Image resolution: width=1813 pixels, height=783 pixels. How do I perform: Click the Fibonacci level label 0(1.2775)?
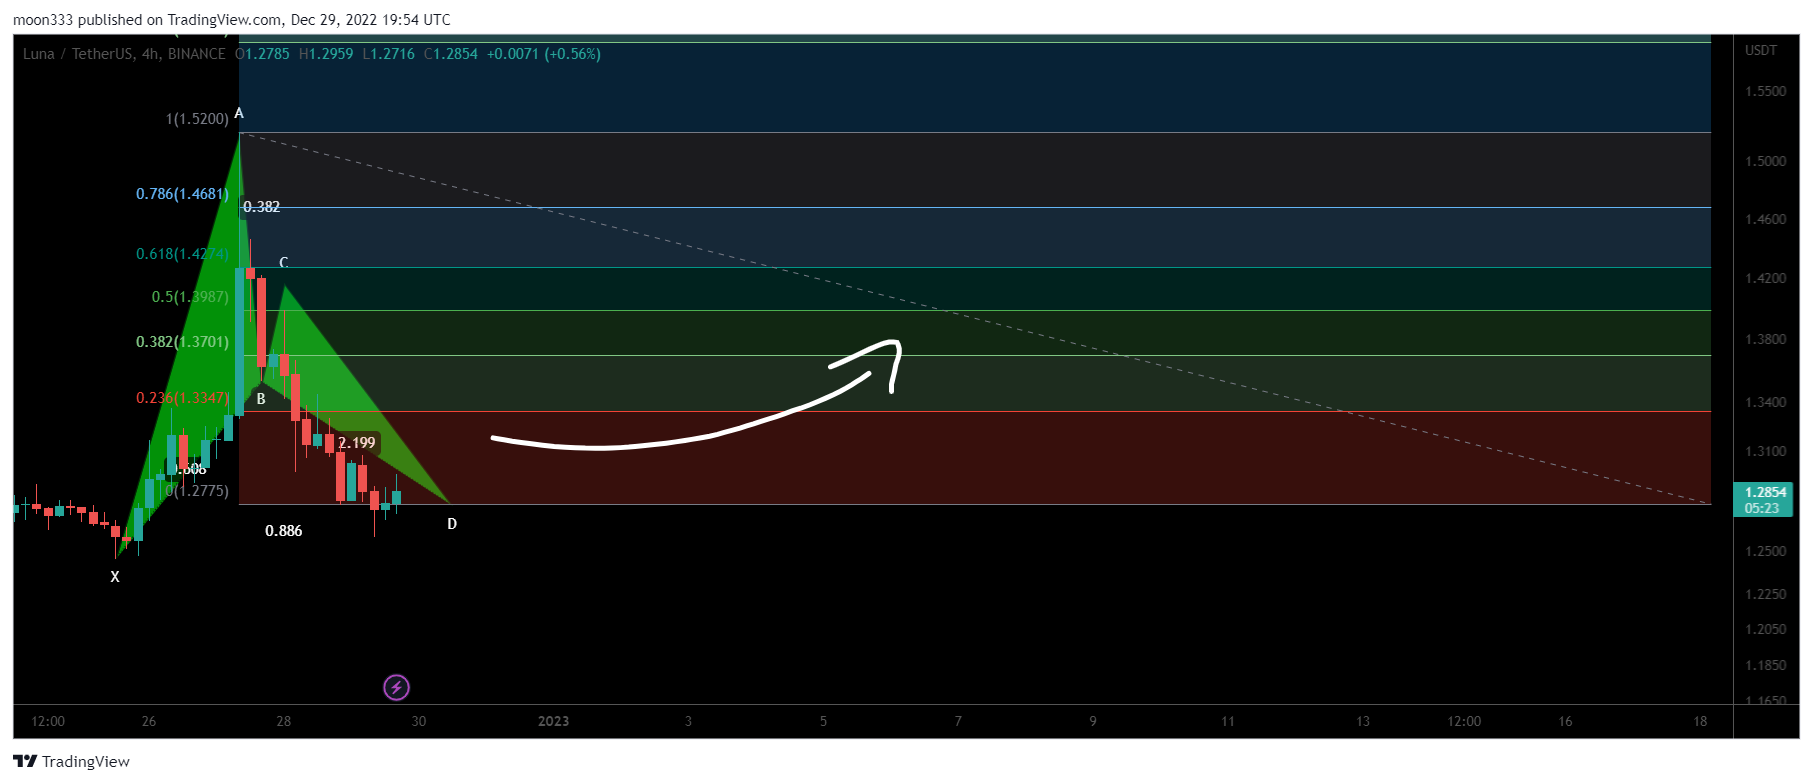[197, 491]
